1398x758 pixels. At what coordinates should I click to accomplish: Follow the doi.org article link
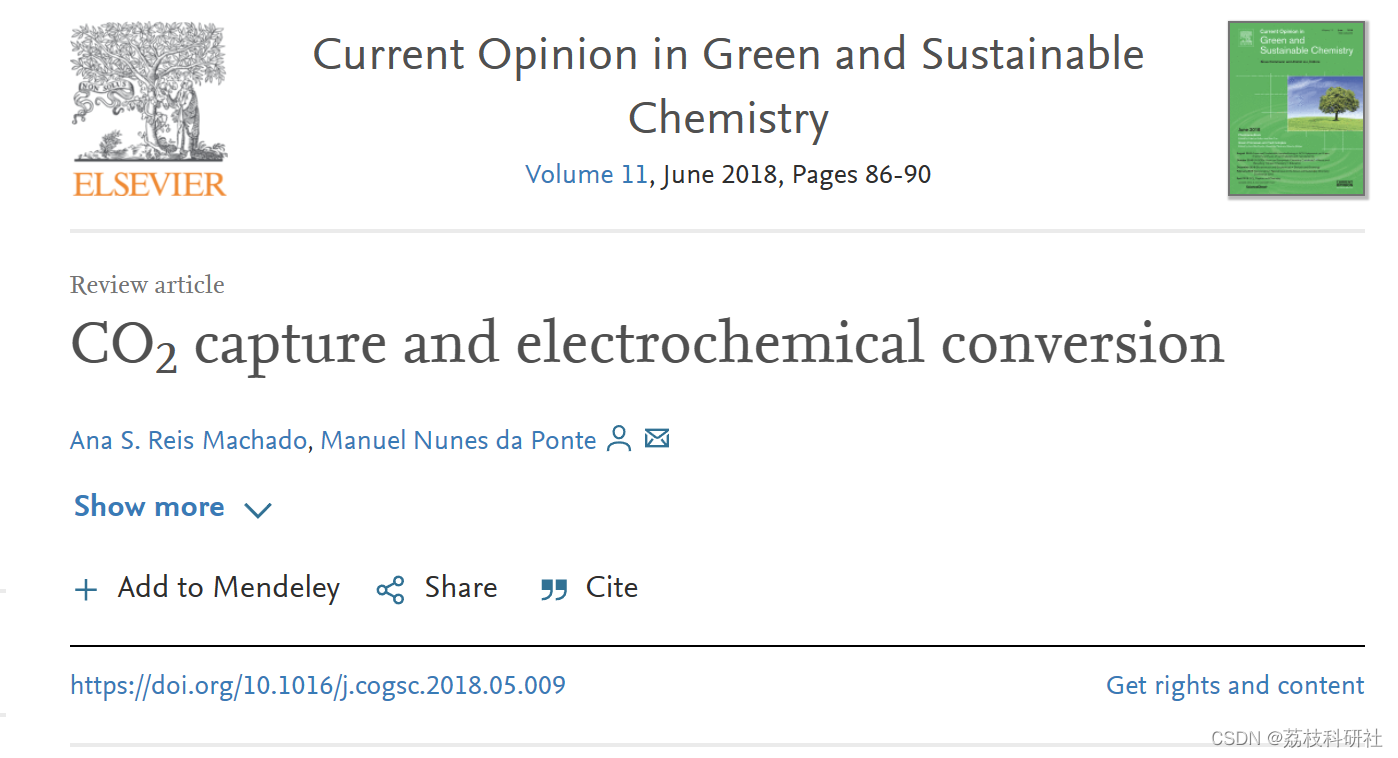pyautogui.click(x=317, y=685)
